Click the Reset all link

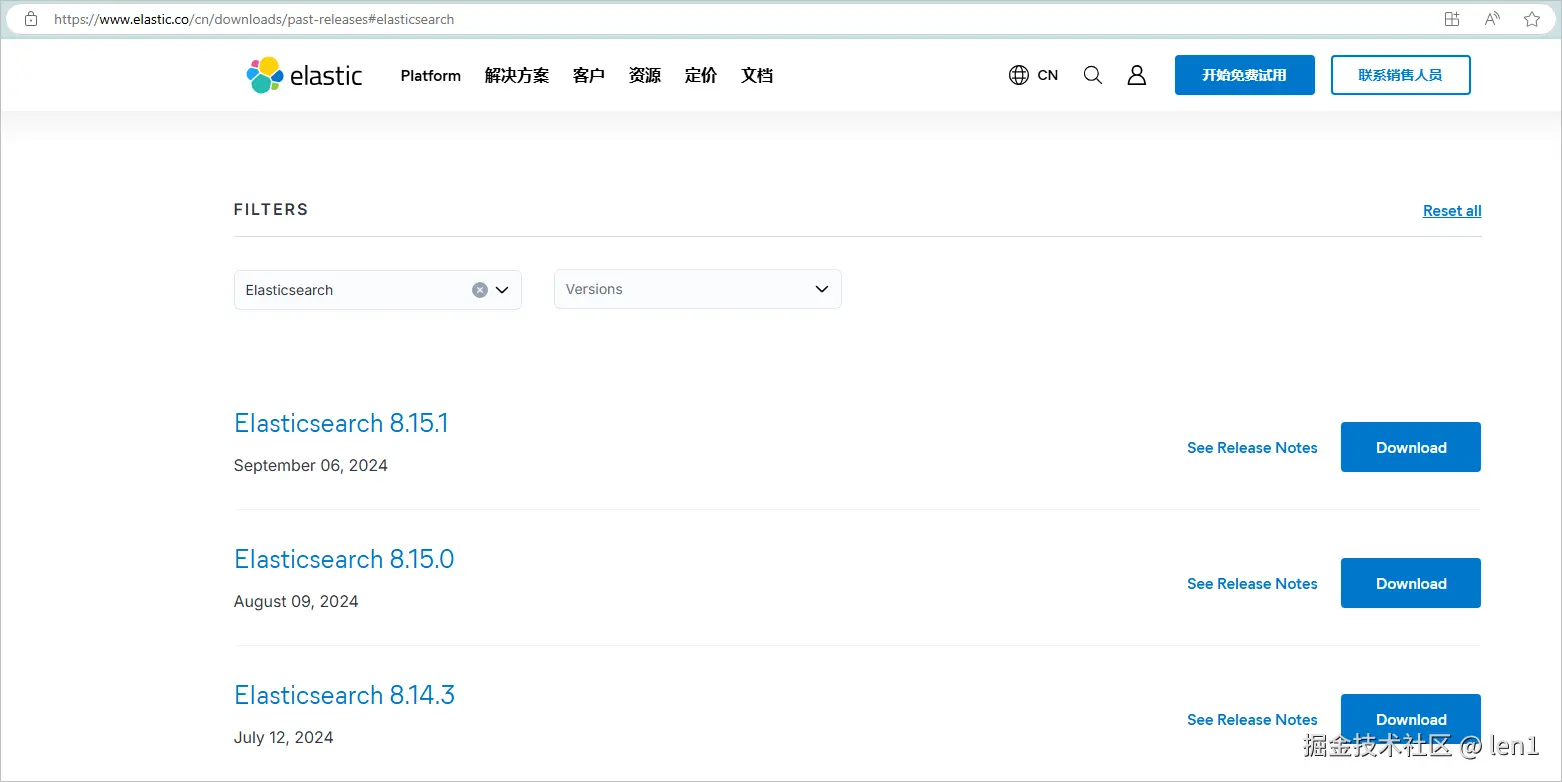(1452, 211)
